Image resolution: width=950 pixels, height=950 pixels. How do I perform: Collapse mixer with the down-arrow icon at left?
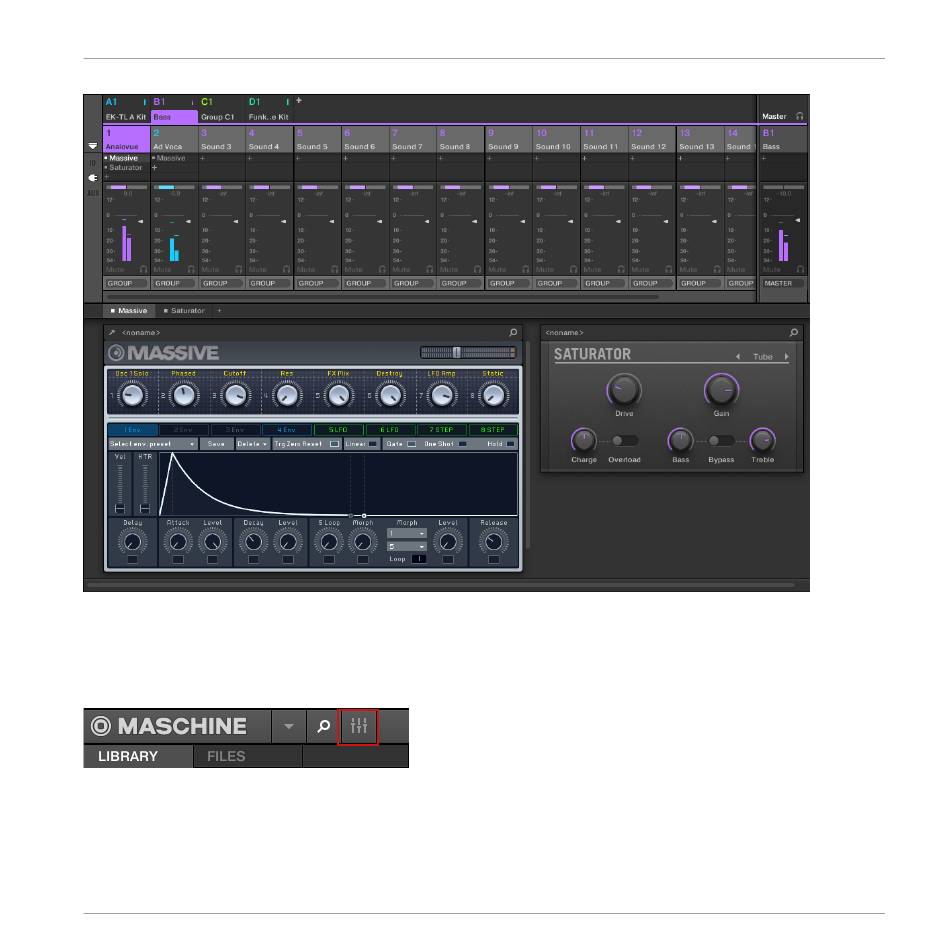tap(93, 146)
